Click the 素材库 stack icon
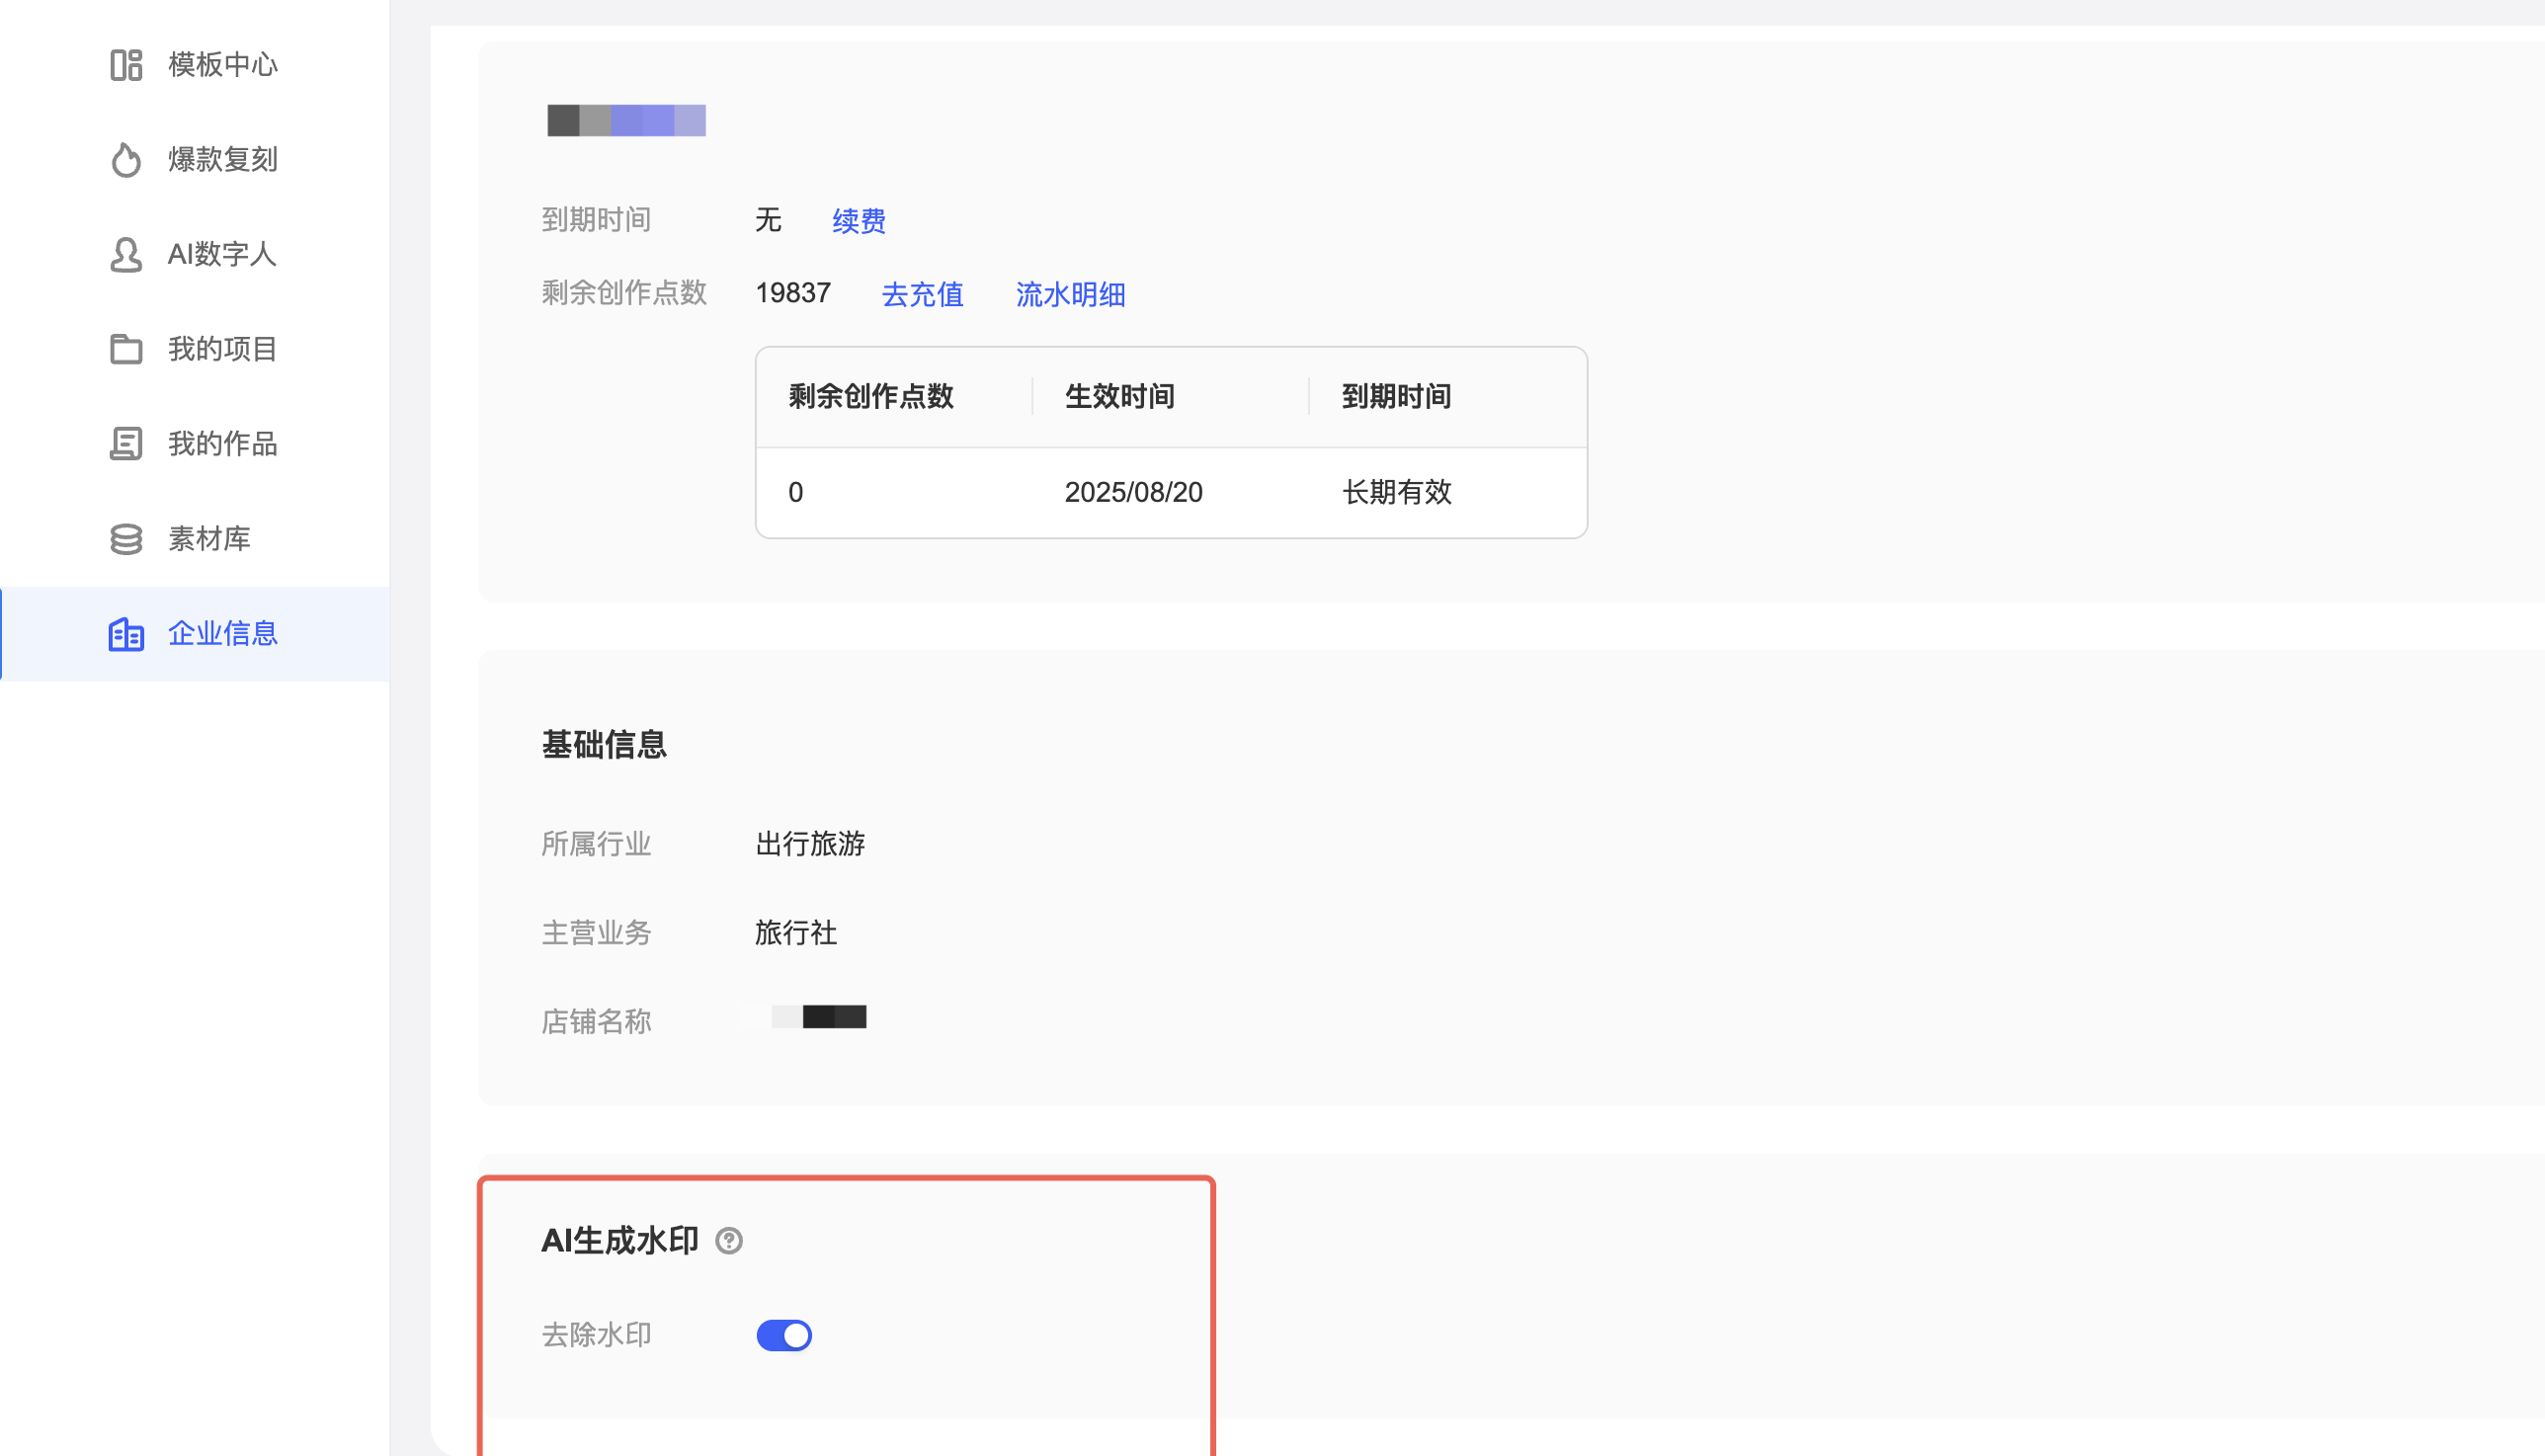Viewport: 2545px width, 1456px height. tap(126, 539)
